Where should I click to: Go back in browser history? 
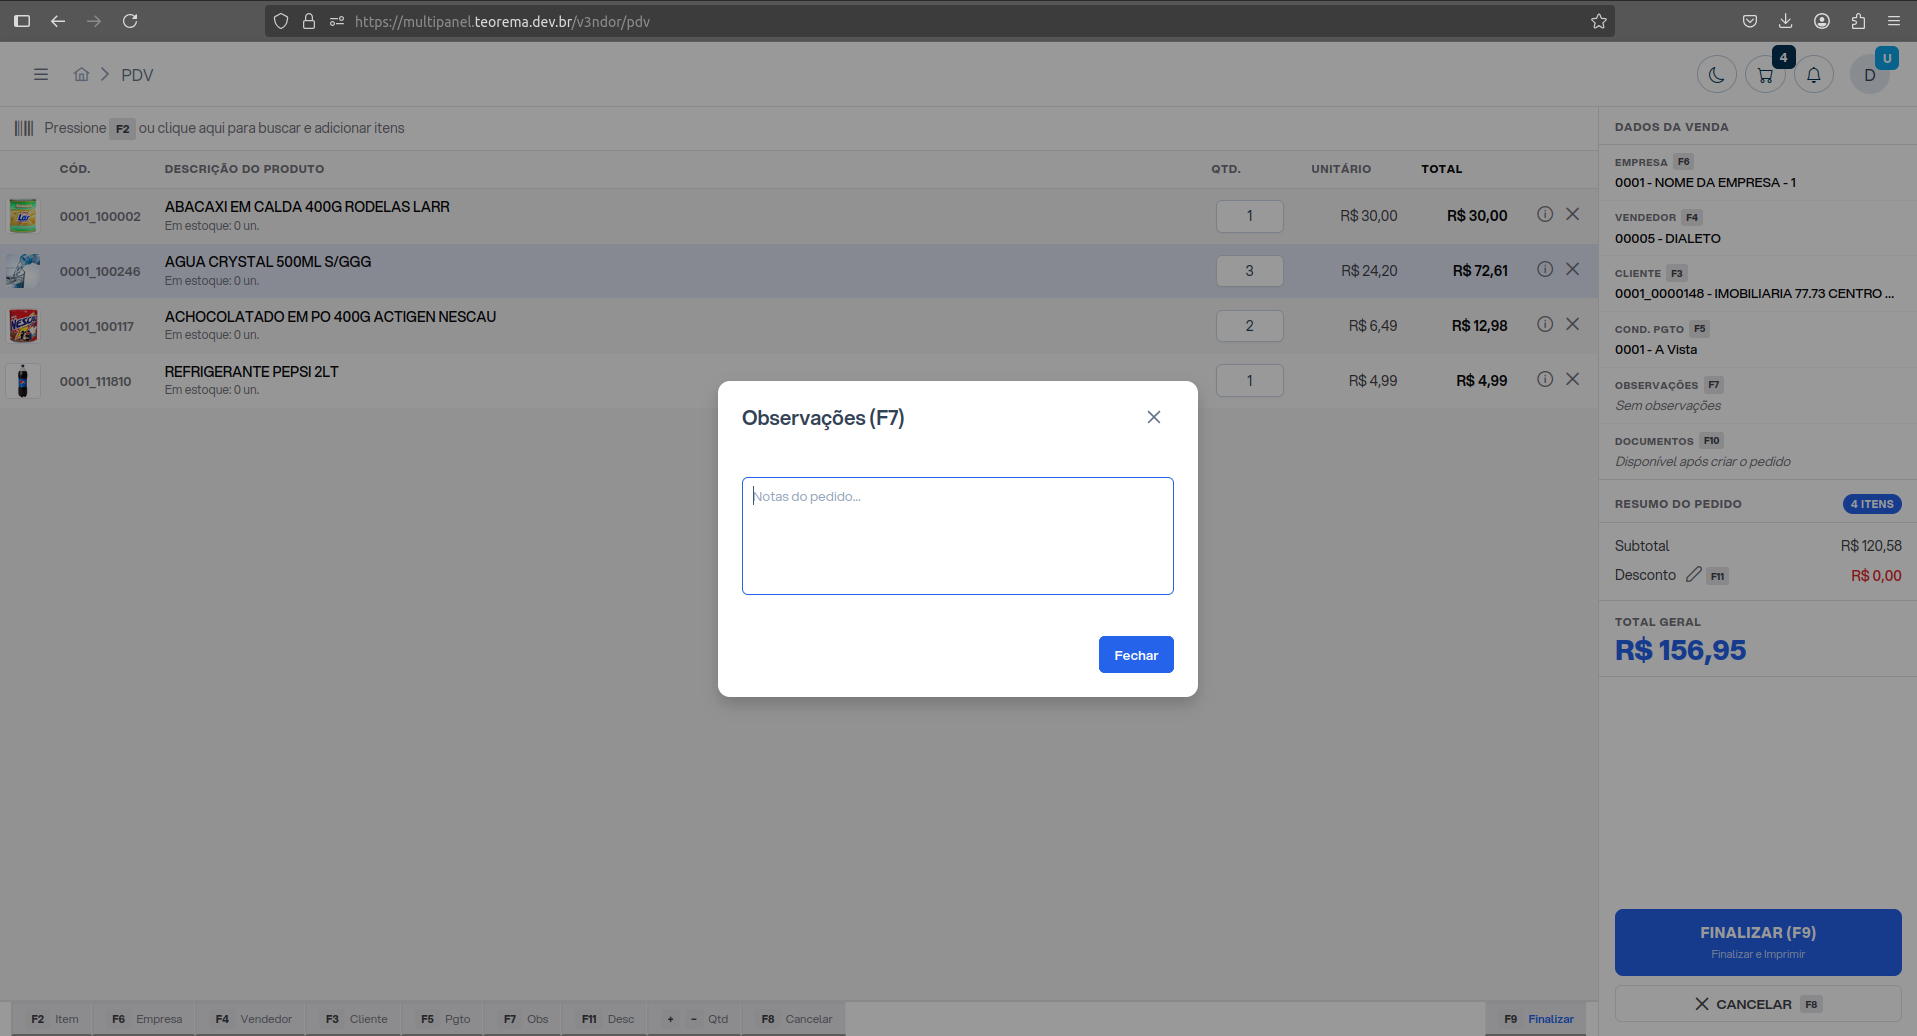(x=58, y=21)
